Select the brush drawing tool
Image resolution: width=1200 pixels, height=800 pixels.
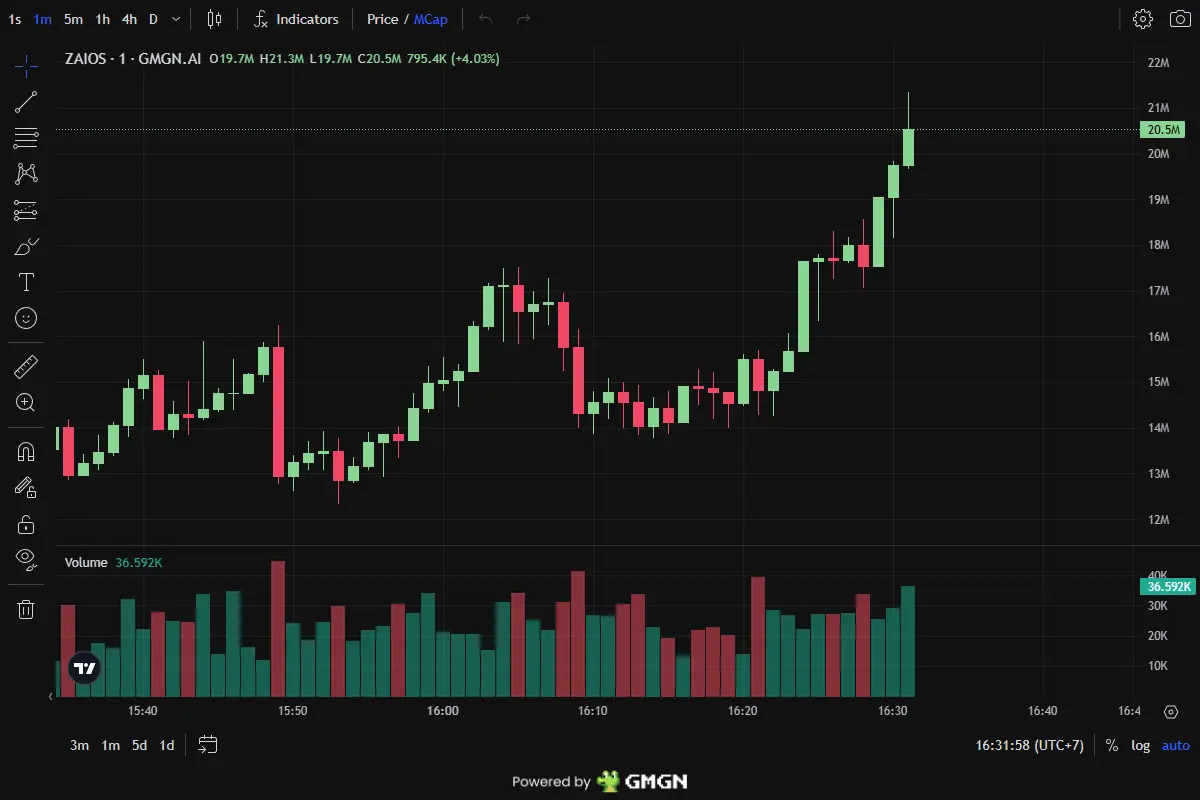[26, 245]
